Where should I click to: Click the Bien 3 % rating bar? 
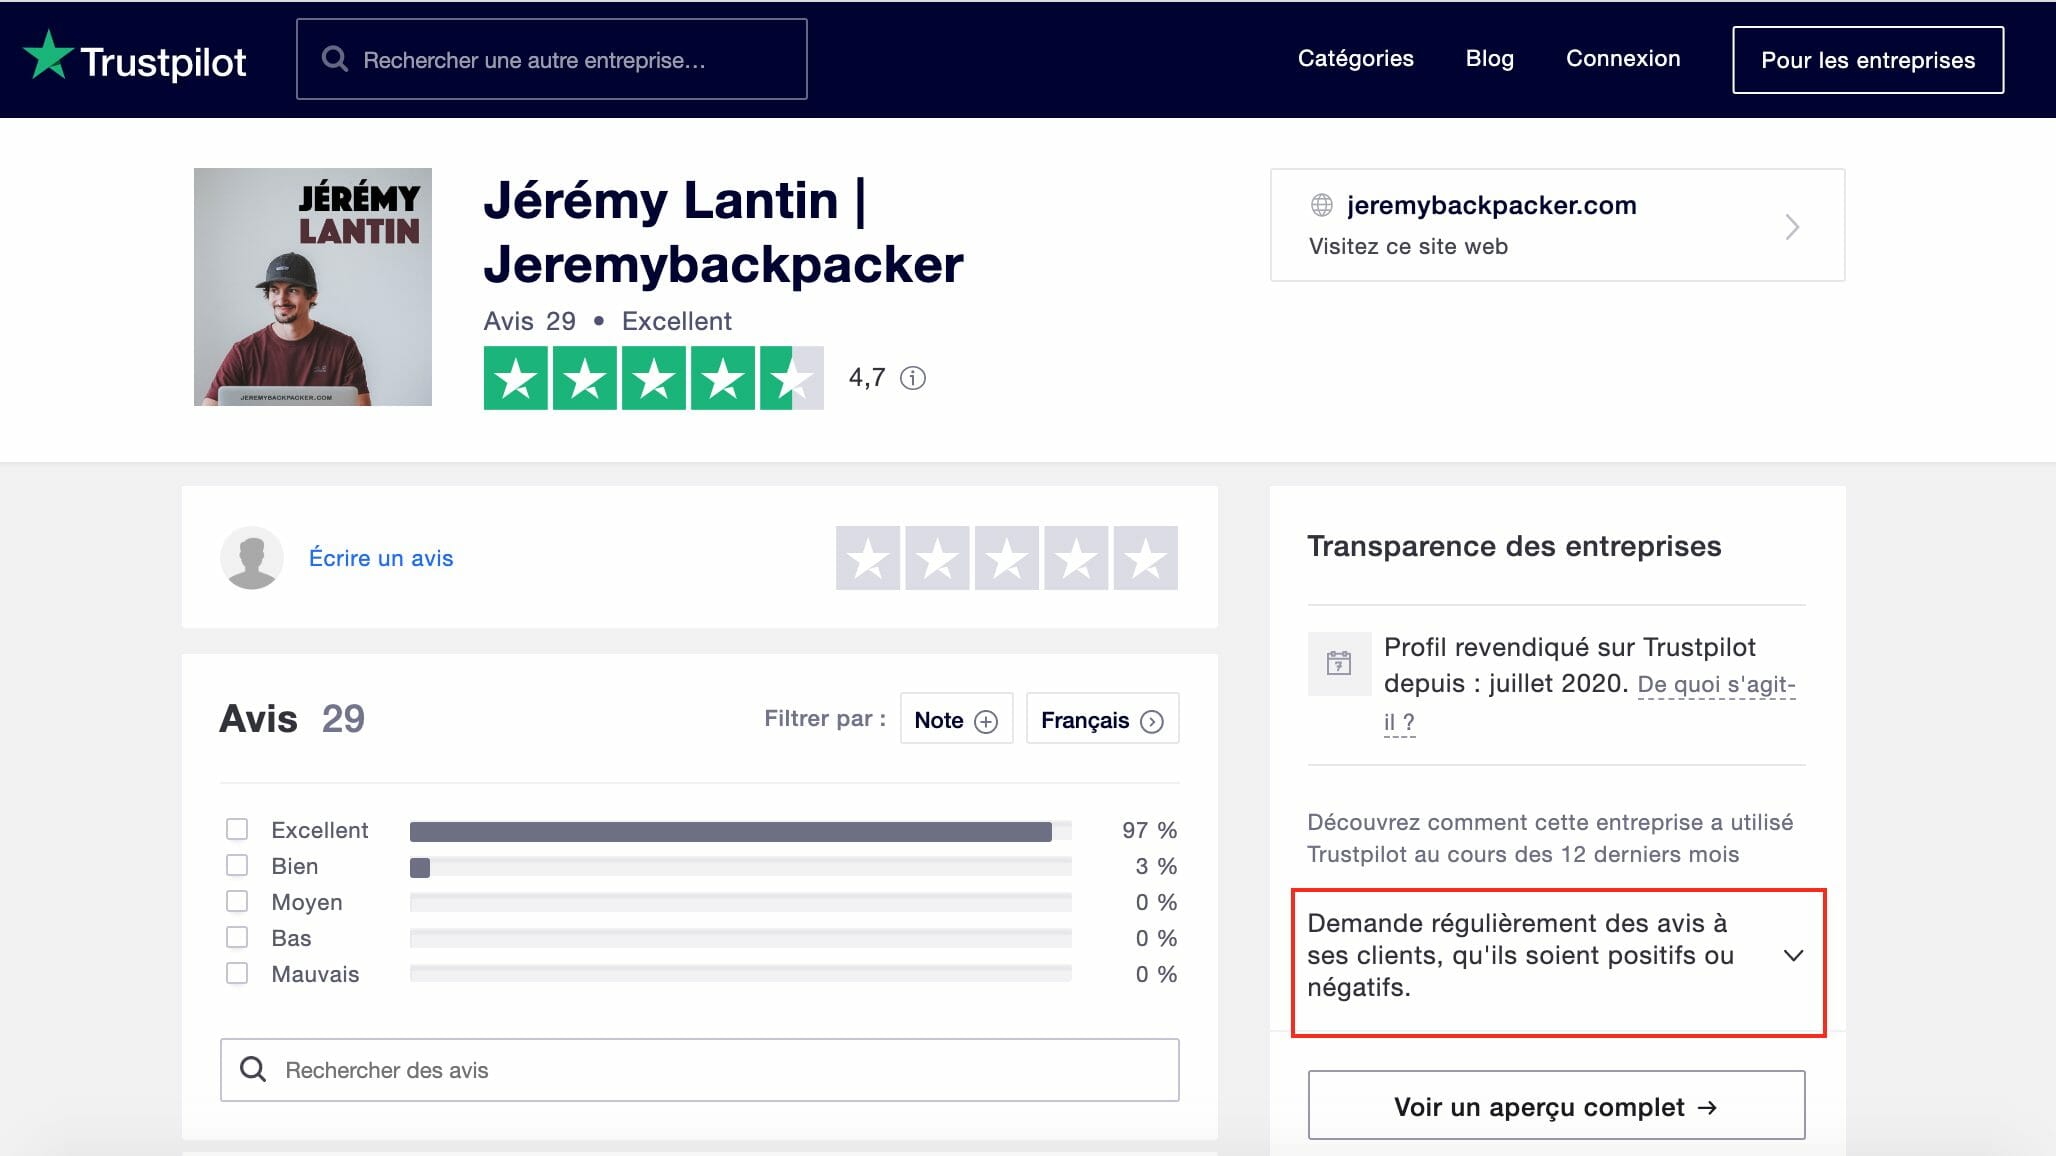[740, 867]
